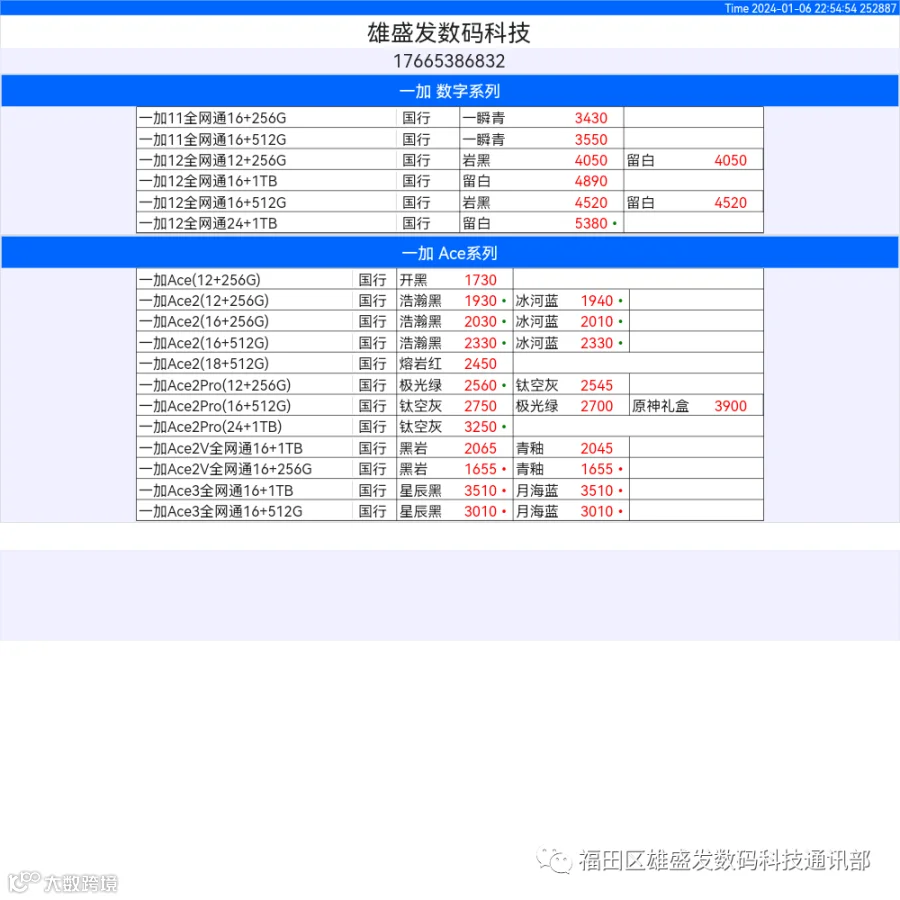The width and height of the screenshot is (900, 900).
Task: Select the price 1730
Action: (x=480, y=280)
